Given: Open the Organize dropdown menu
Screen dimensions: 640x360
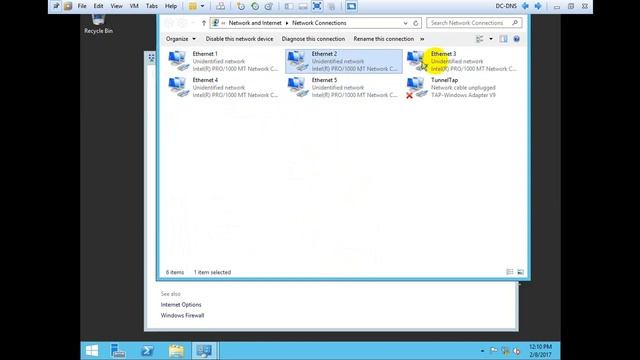Looking at the screenshot, I should point(180,39).
